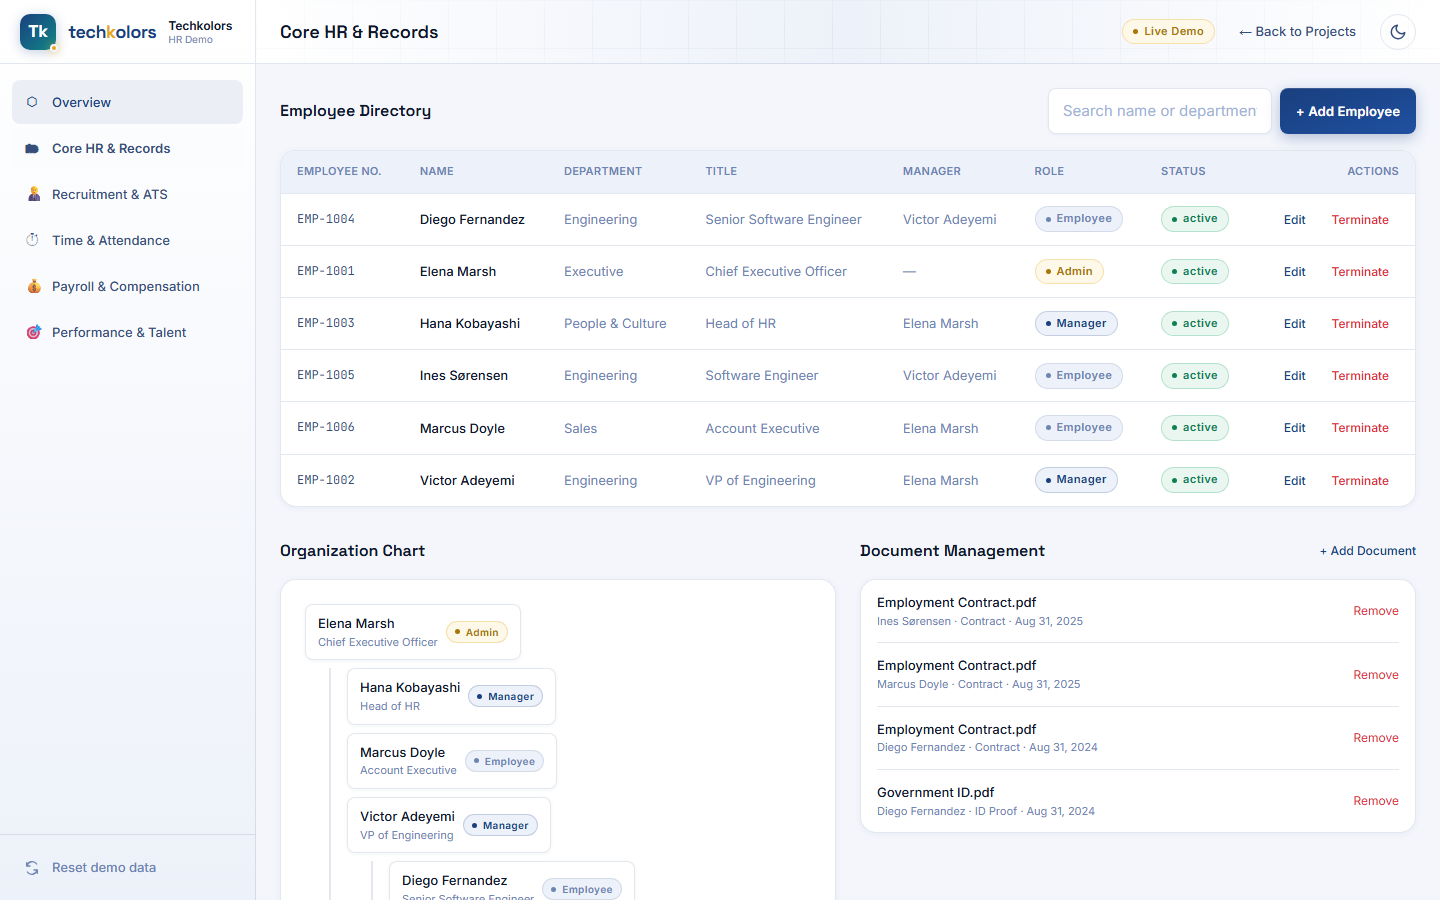This screenshot has width=1440, height=900.
Task: Remove Marcus Doyle's Employment Contract.pdf
Action: coord(1376,675)
